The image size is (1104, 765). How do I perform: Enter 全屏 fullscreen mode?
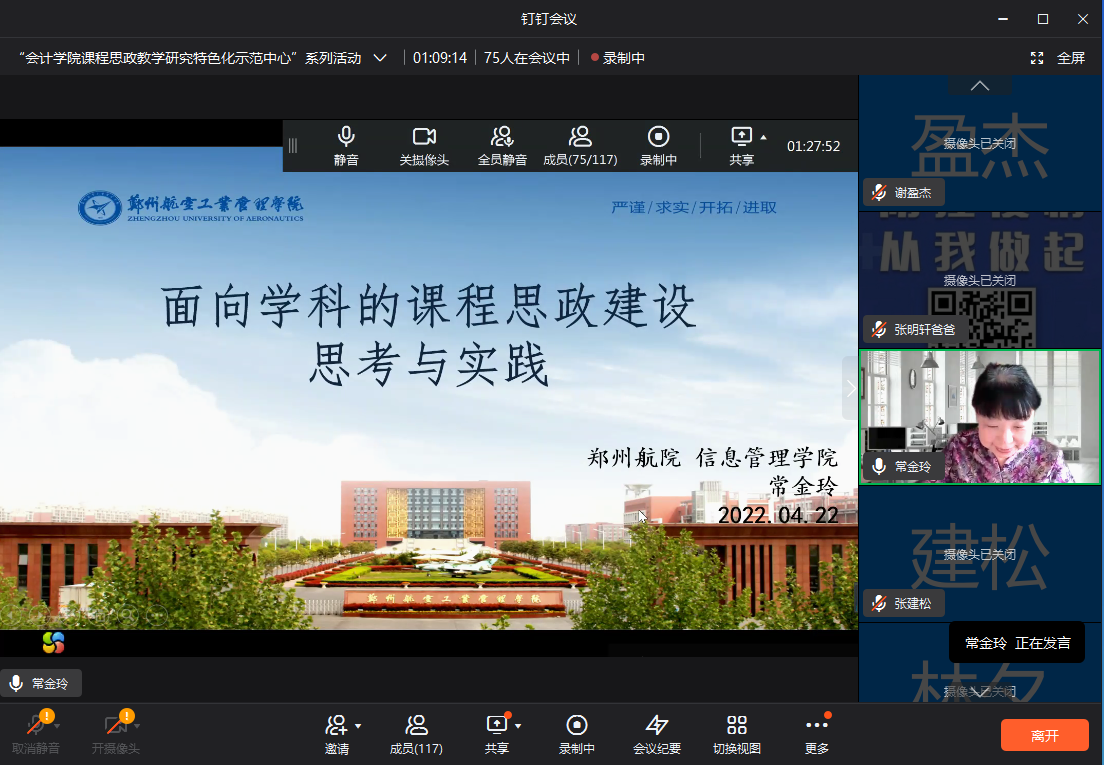coord(1058,58)
